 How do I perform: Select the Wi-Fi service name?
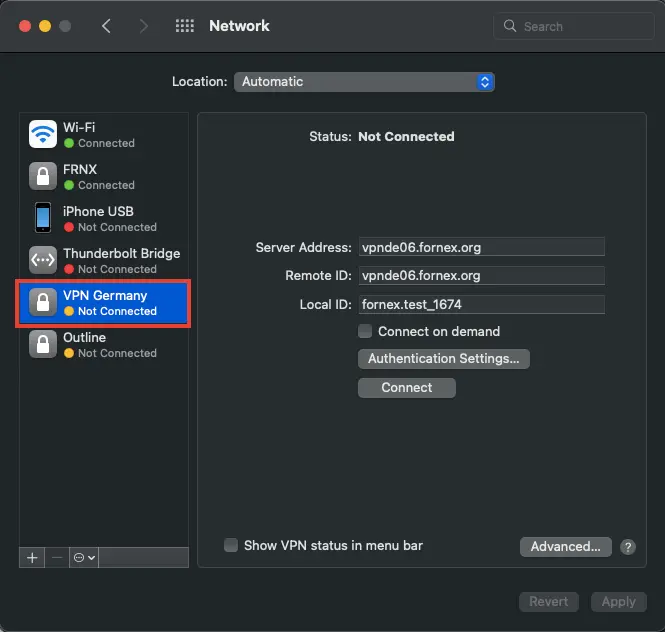tap(79, 127)
